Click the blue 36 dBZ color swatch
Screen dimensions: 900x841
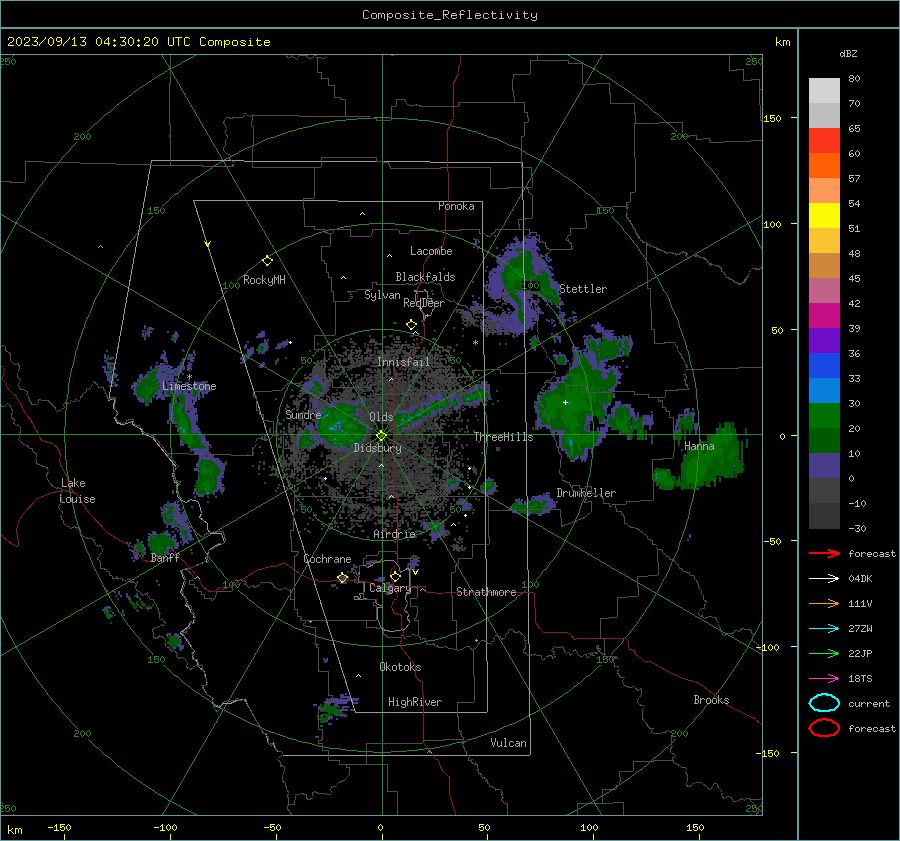(x=824, y=365)
